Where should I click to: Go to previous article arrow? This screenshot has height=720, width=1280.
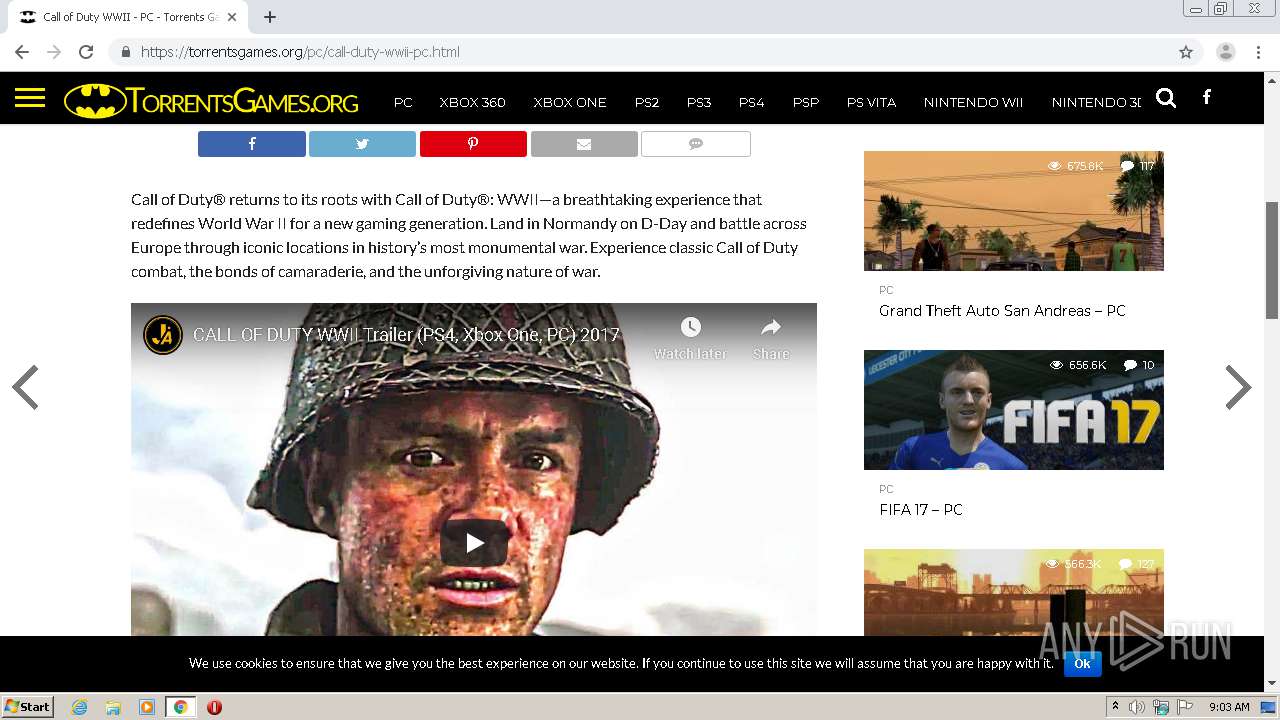point(25,388)
